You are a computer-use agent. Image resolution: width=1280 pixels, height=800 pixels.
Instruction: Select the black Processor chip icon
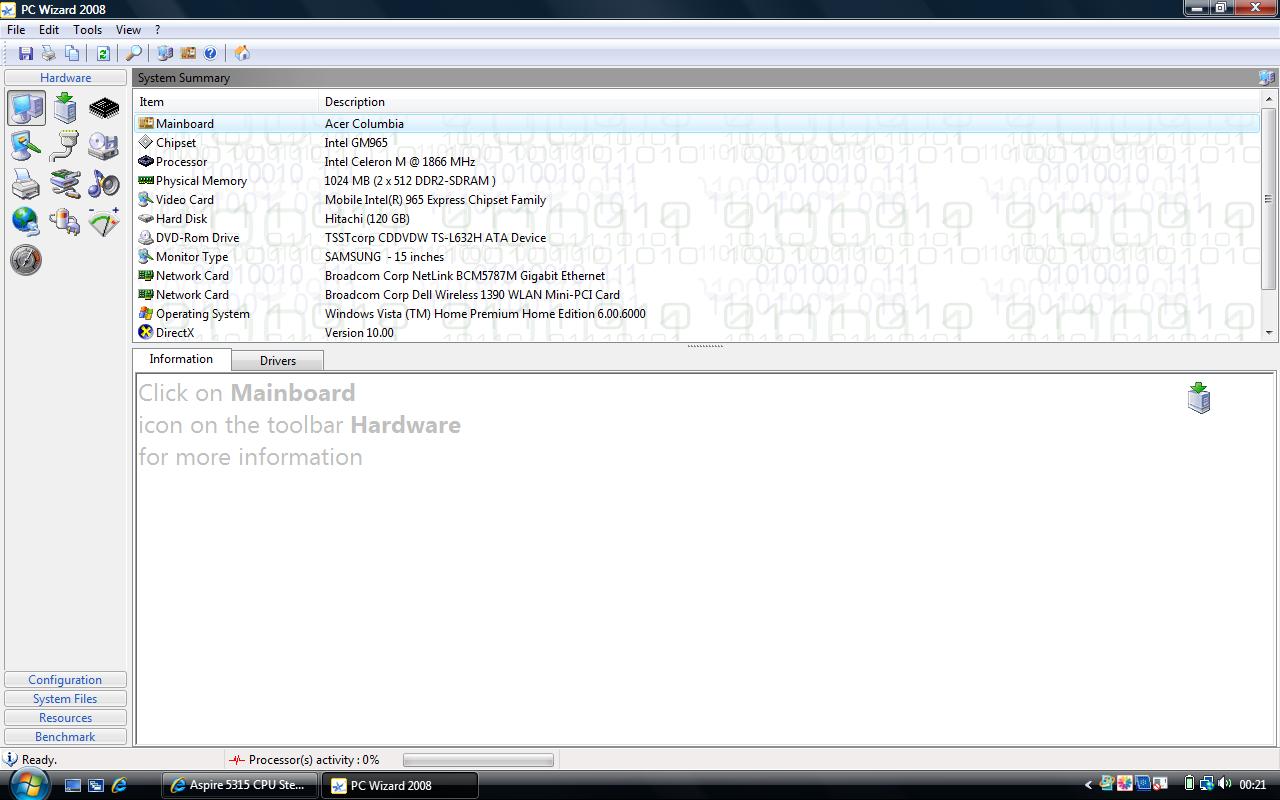point(104,108)
